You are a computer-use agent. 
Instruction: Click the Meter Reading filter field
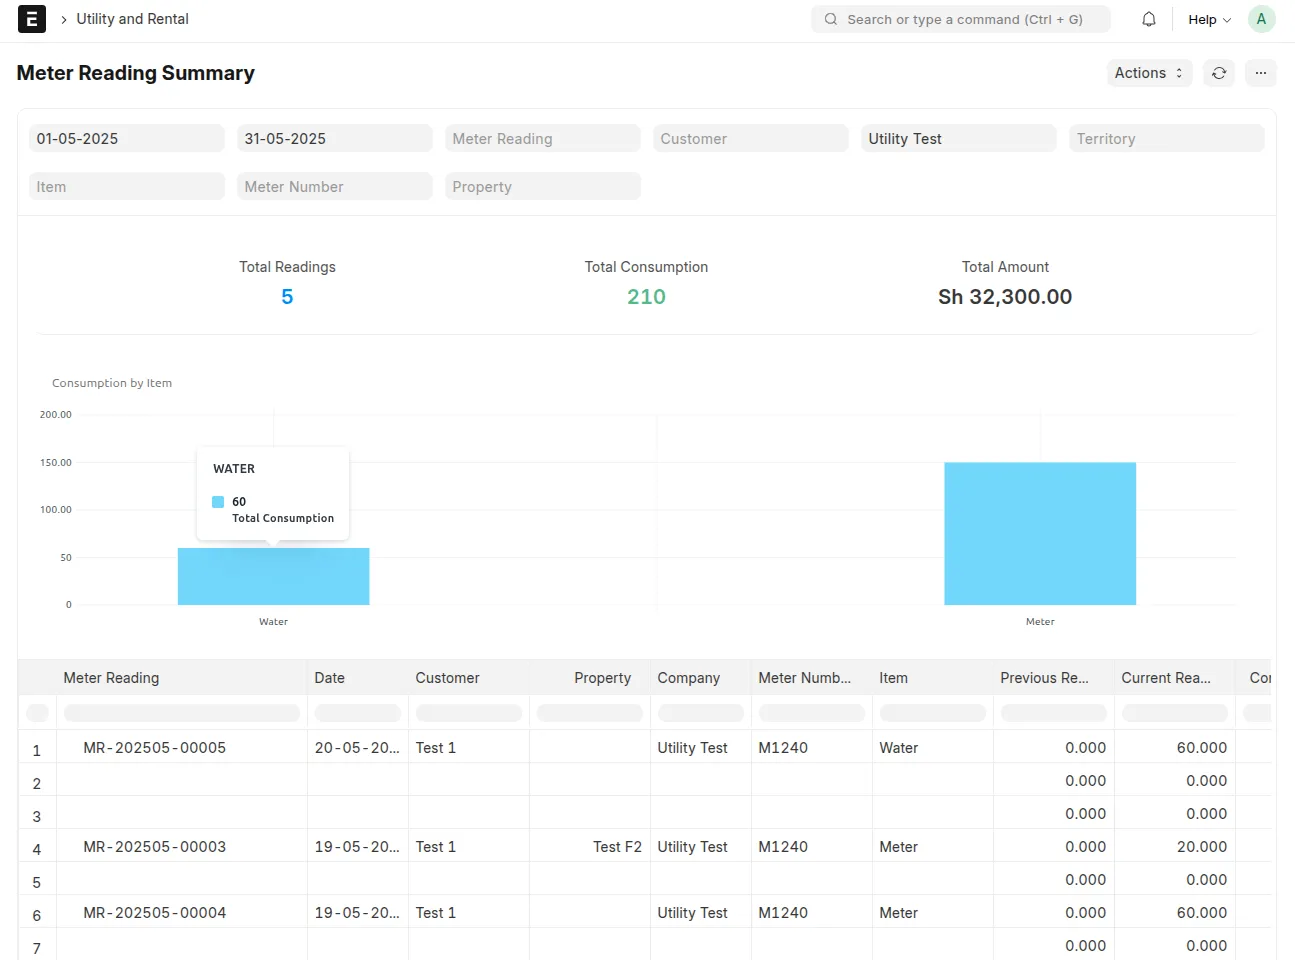pyautogui.click(x=543, y=138)
